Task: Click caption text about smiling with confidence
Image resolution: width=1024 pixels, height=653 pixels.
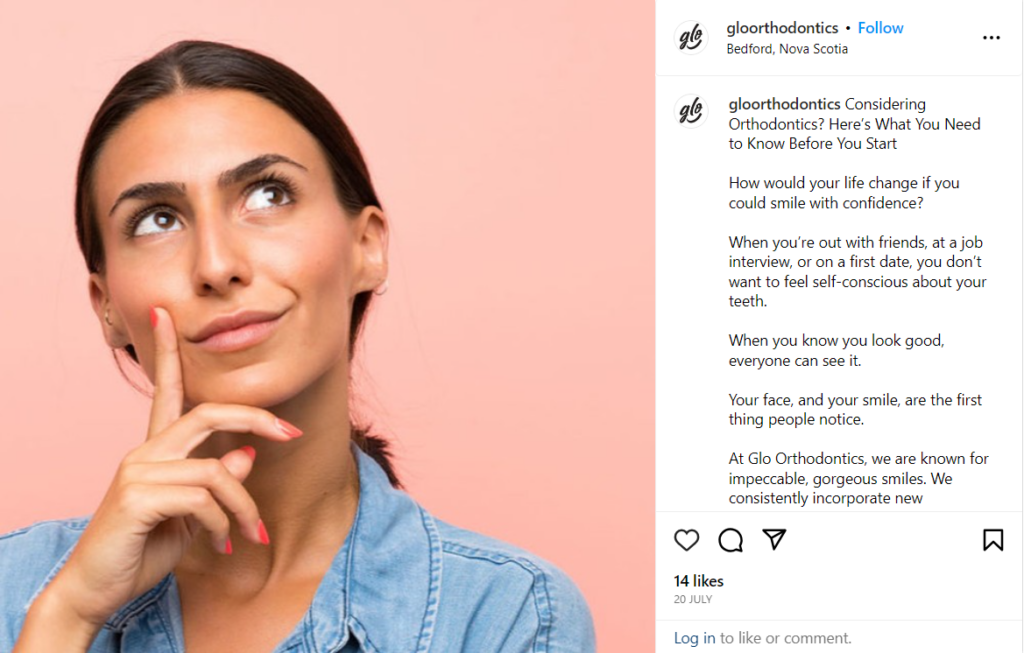Action: tap(844, 193)
